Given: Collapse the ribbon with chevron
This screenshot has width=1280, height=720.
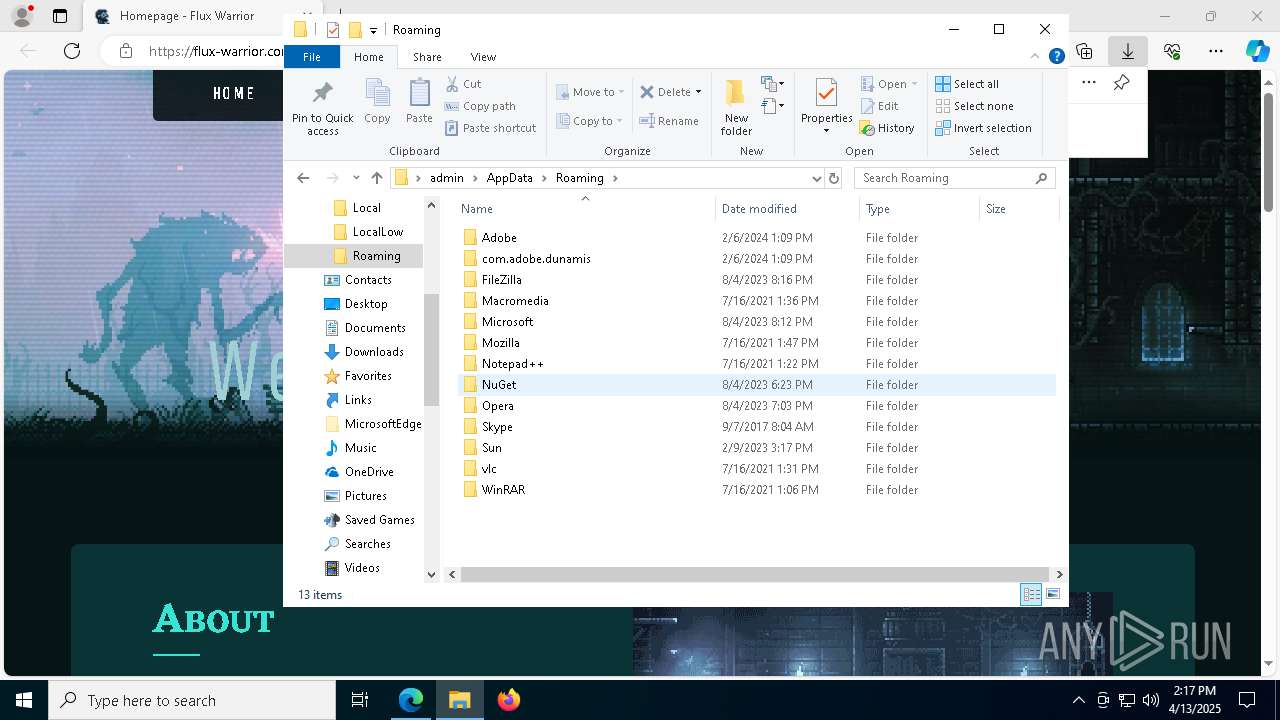Looking at the screenshot, I should pyautogui.click(x=1036, y=57).
